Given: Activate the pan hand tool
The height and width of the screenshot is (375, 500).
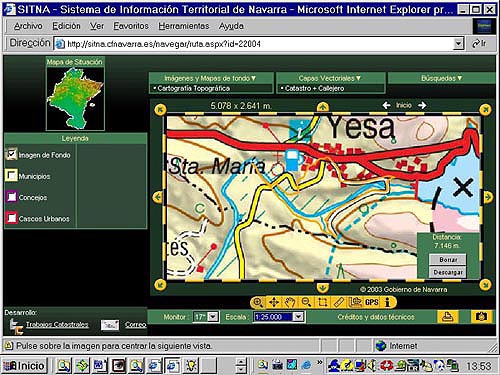Looking at the screenshot, I should pos(290,302).
